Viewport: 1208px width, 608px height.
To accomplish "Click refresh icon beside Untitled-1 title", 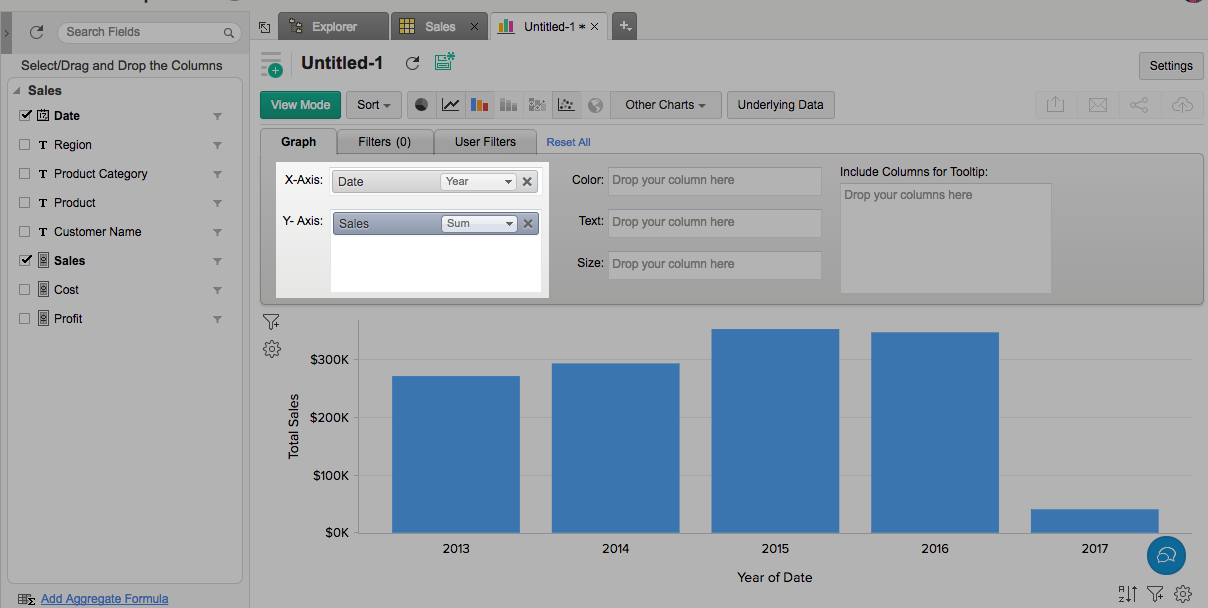I will pos(412,63).
